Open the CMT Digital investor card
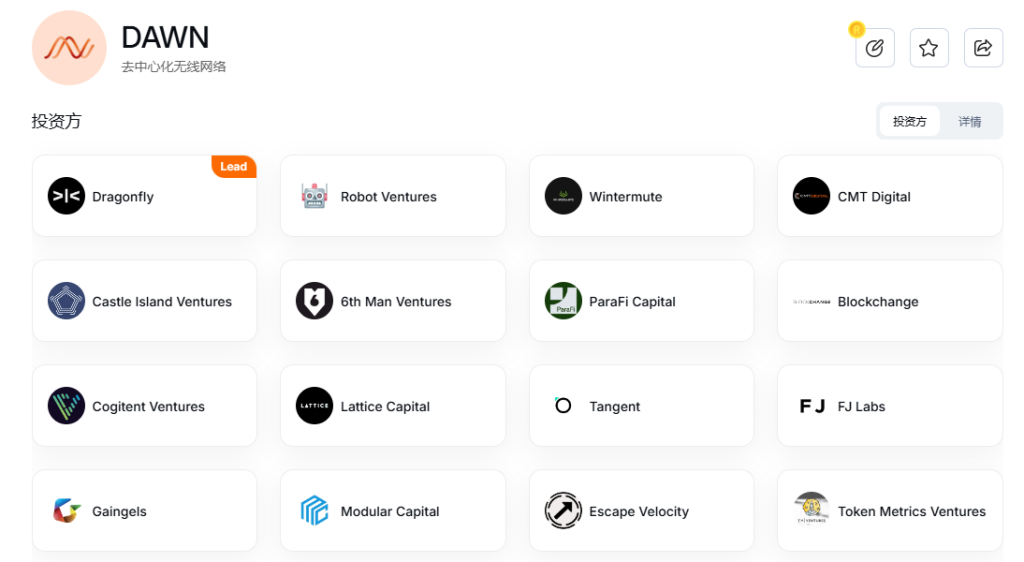Screen dimensions: 1024x562 [889, 196]
